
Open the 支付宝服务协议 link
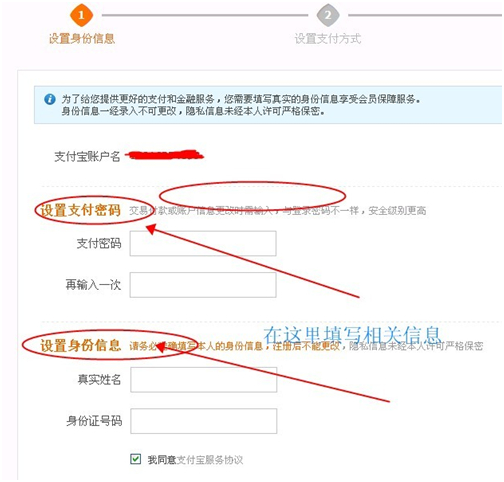click(209, 460)
